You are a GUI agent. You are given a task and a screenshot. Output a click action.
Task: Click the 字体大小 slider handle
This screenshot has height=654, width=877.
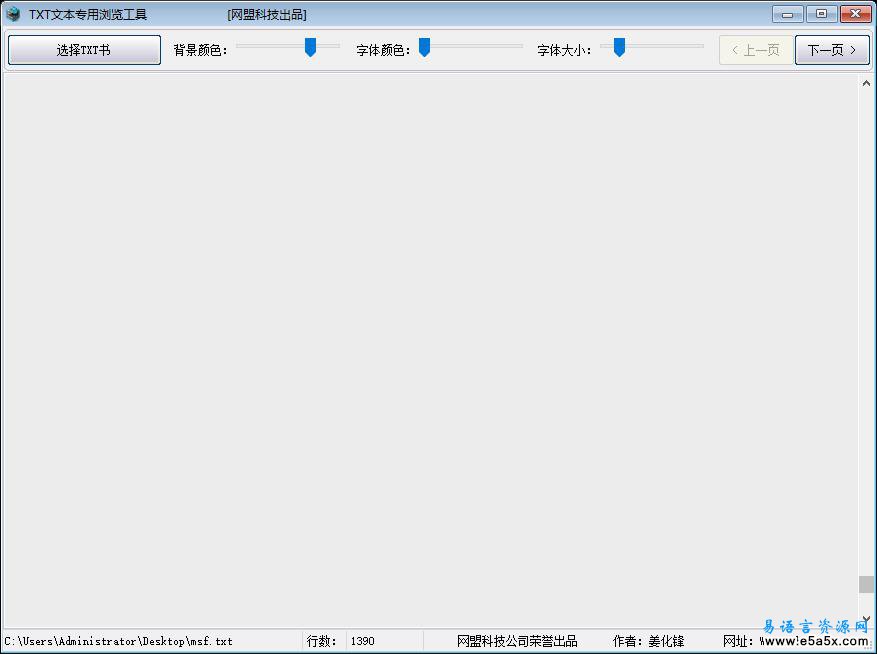point(619,47)
